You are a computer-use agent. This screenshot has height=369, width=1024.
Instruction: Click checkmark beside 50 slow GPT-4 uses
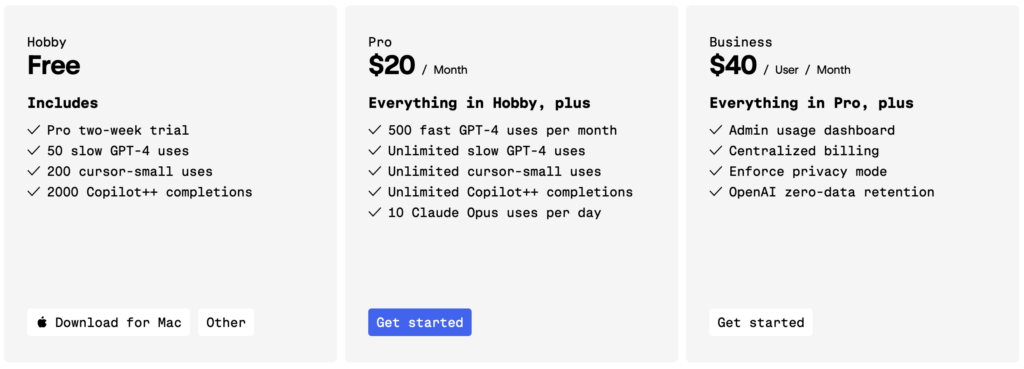34,151
